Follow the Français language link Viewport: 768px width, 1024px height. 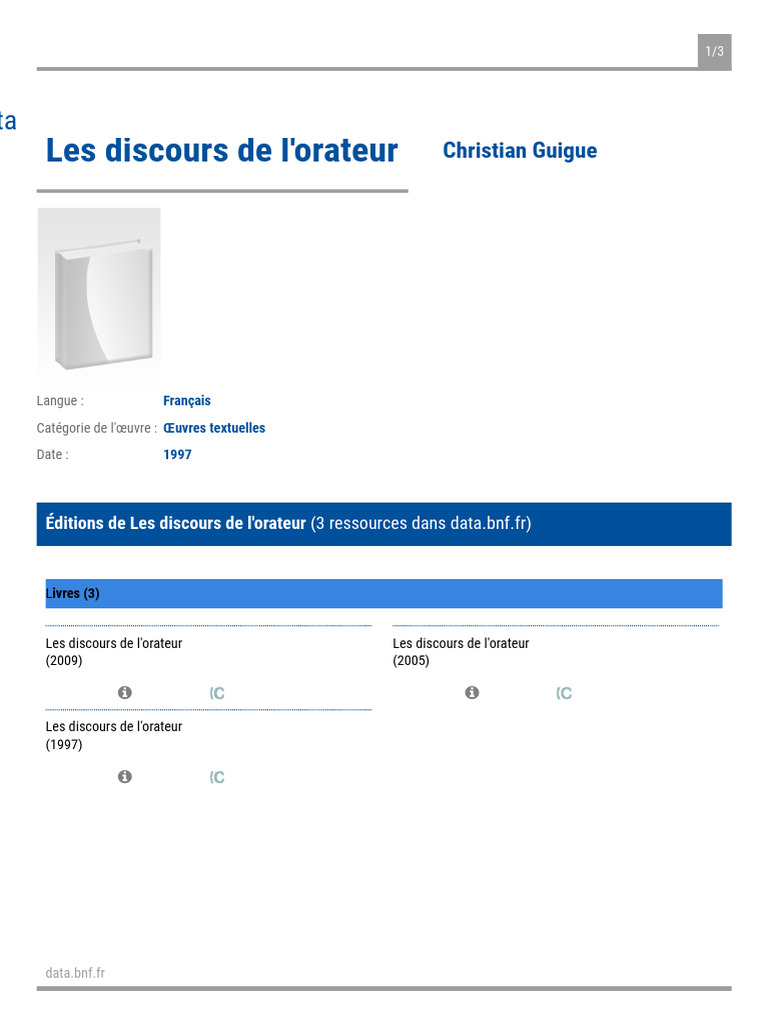[x=187, y=401]
